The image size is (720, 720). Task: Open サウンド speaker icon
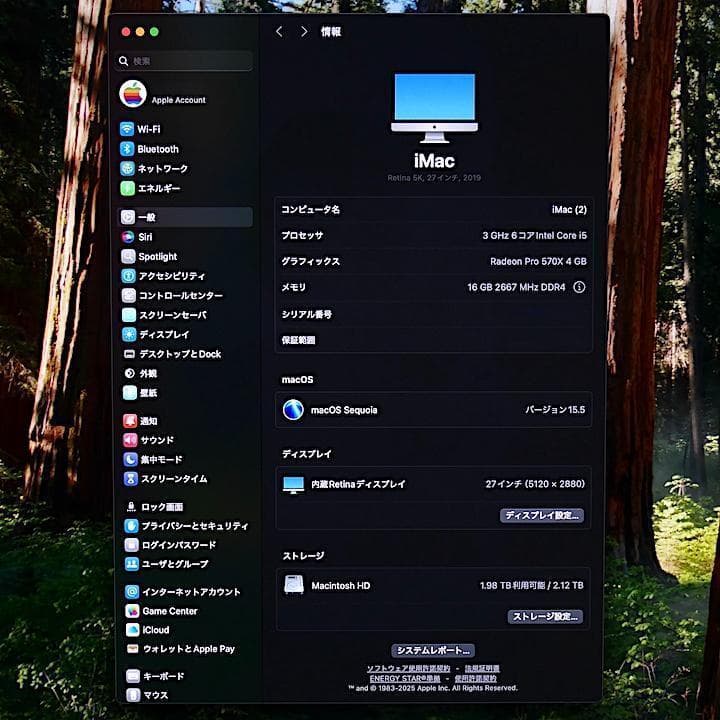click(130, 440)
